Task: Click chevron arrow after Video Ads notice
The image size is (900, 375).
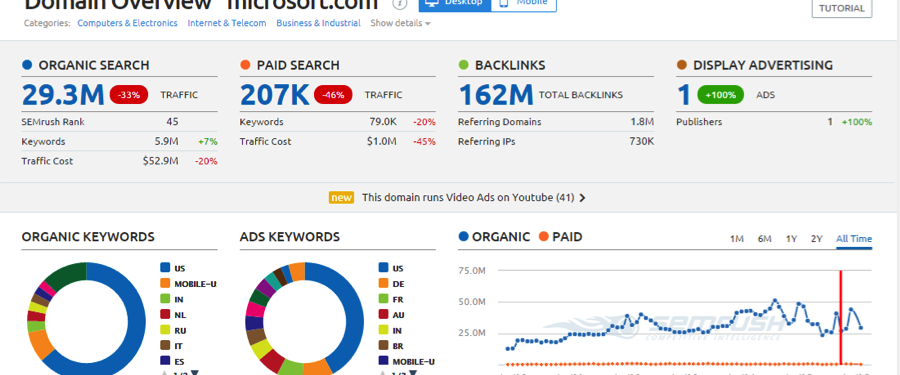Action: click(583, 198)
